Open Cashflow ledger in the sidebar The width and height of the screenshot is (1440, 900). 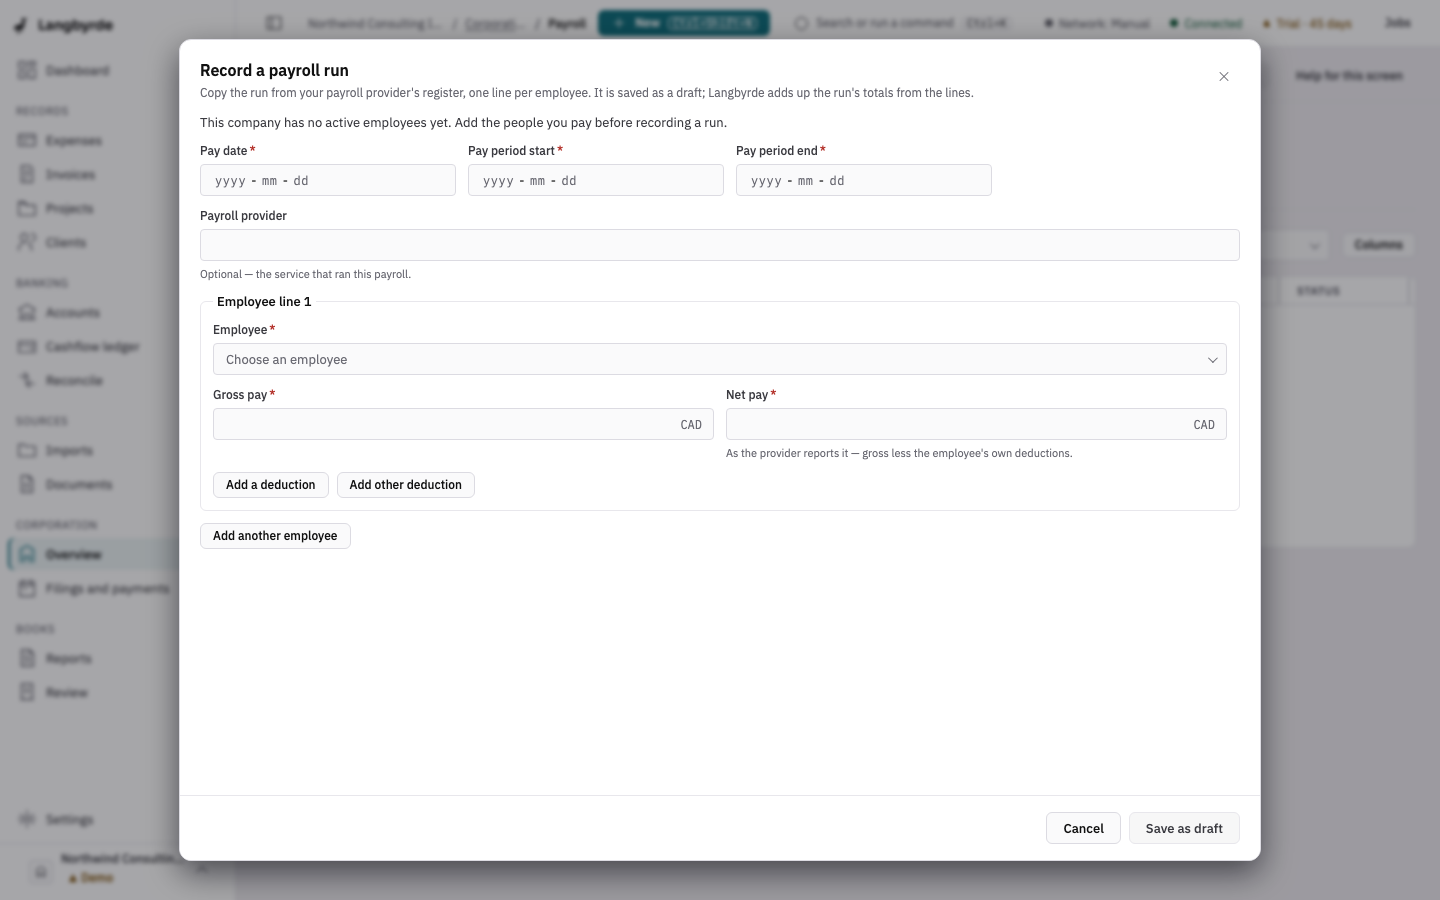coord(92,347)
